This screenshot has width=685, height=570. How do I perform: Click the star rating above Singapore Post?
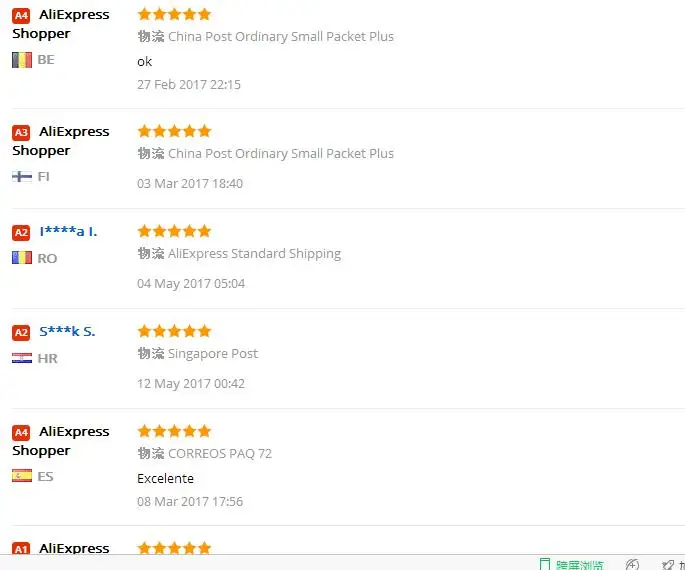[x=174, y=331]
